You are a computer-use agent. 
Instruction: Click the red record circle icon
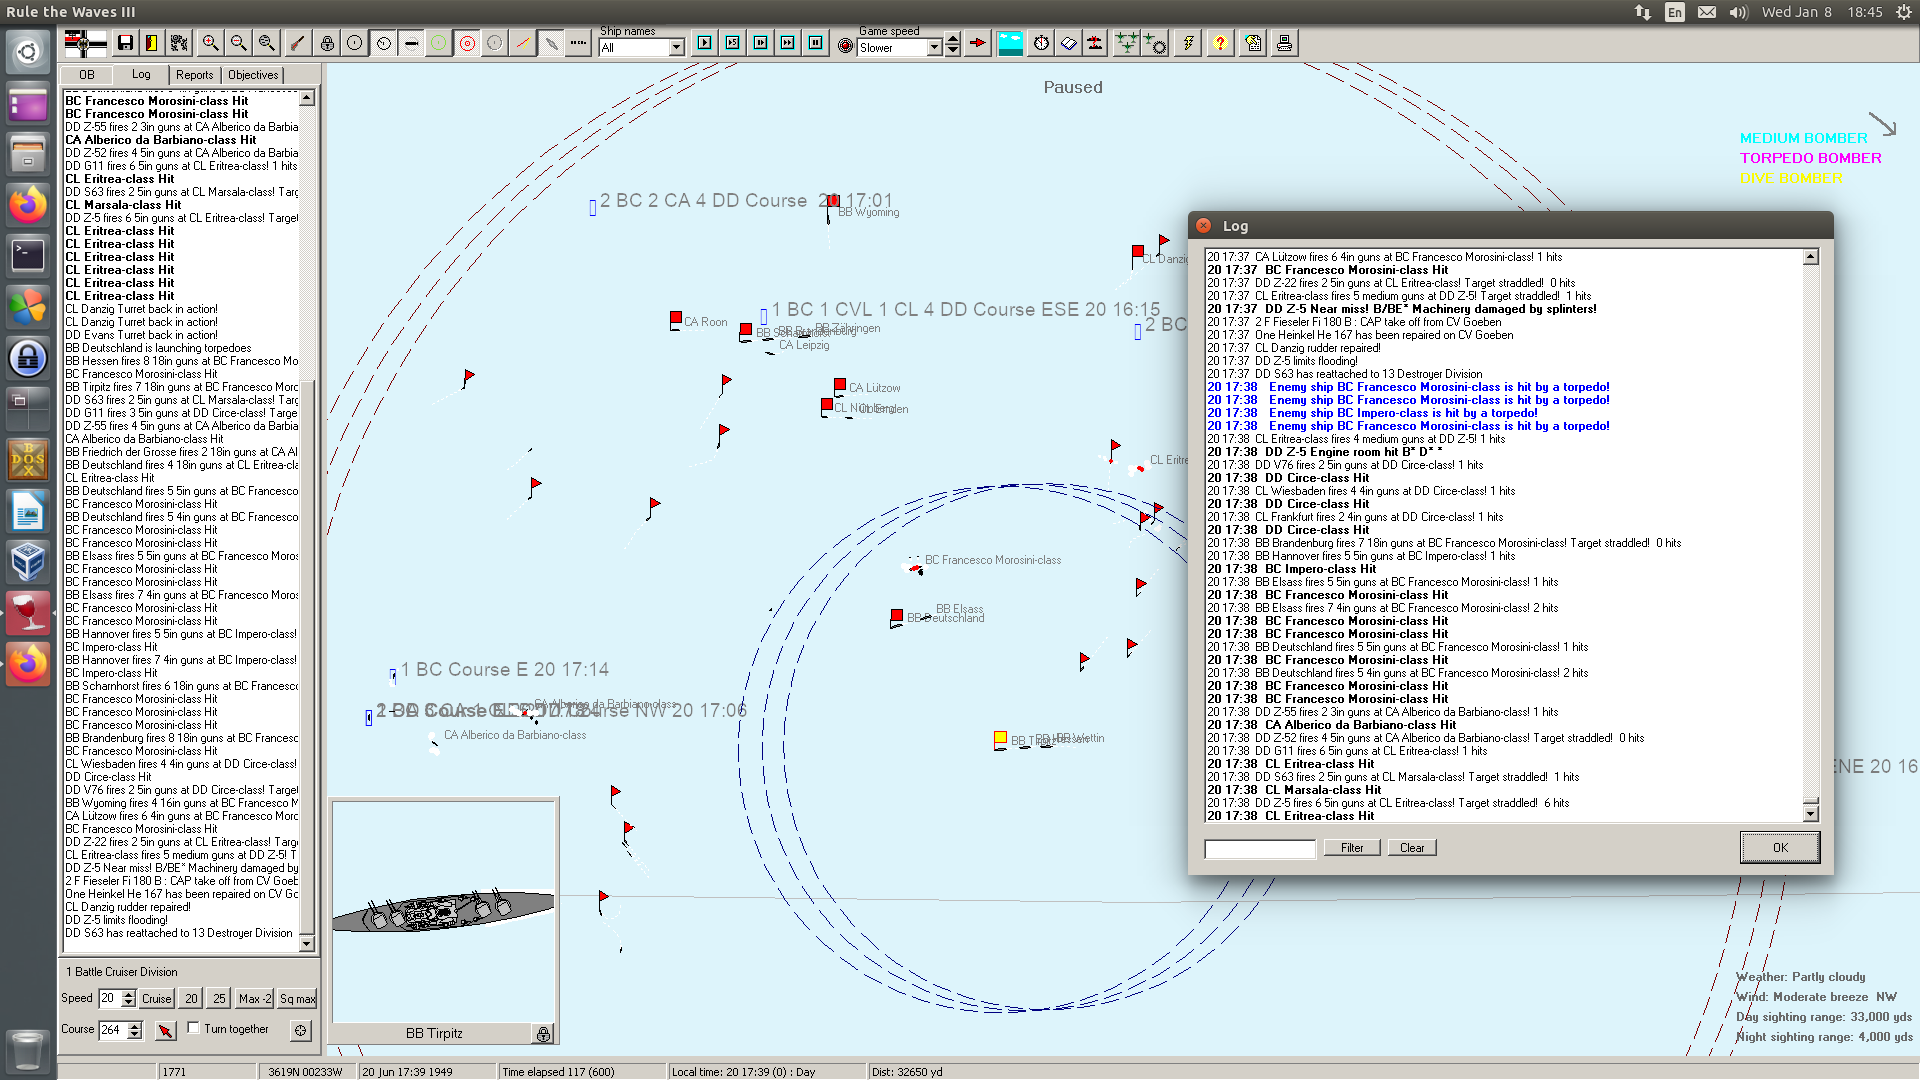(x=845, y=46)
